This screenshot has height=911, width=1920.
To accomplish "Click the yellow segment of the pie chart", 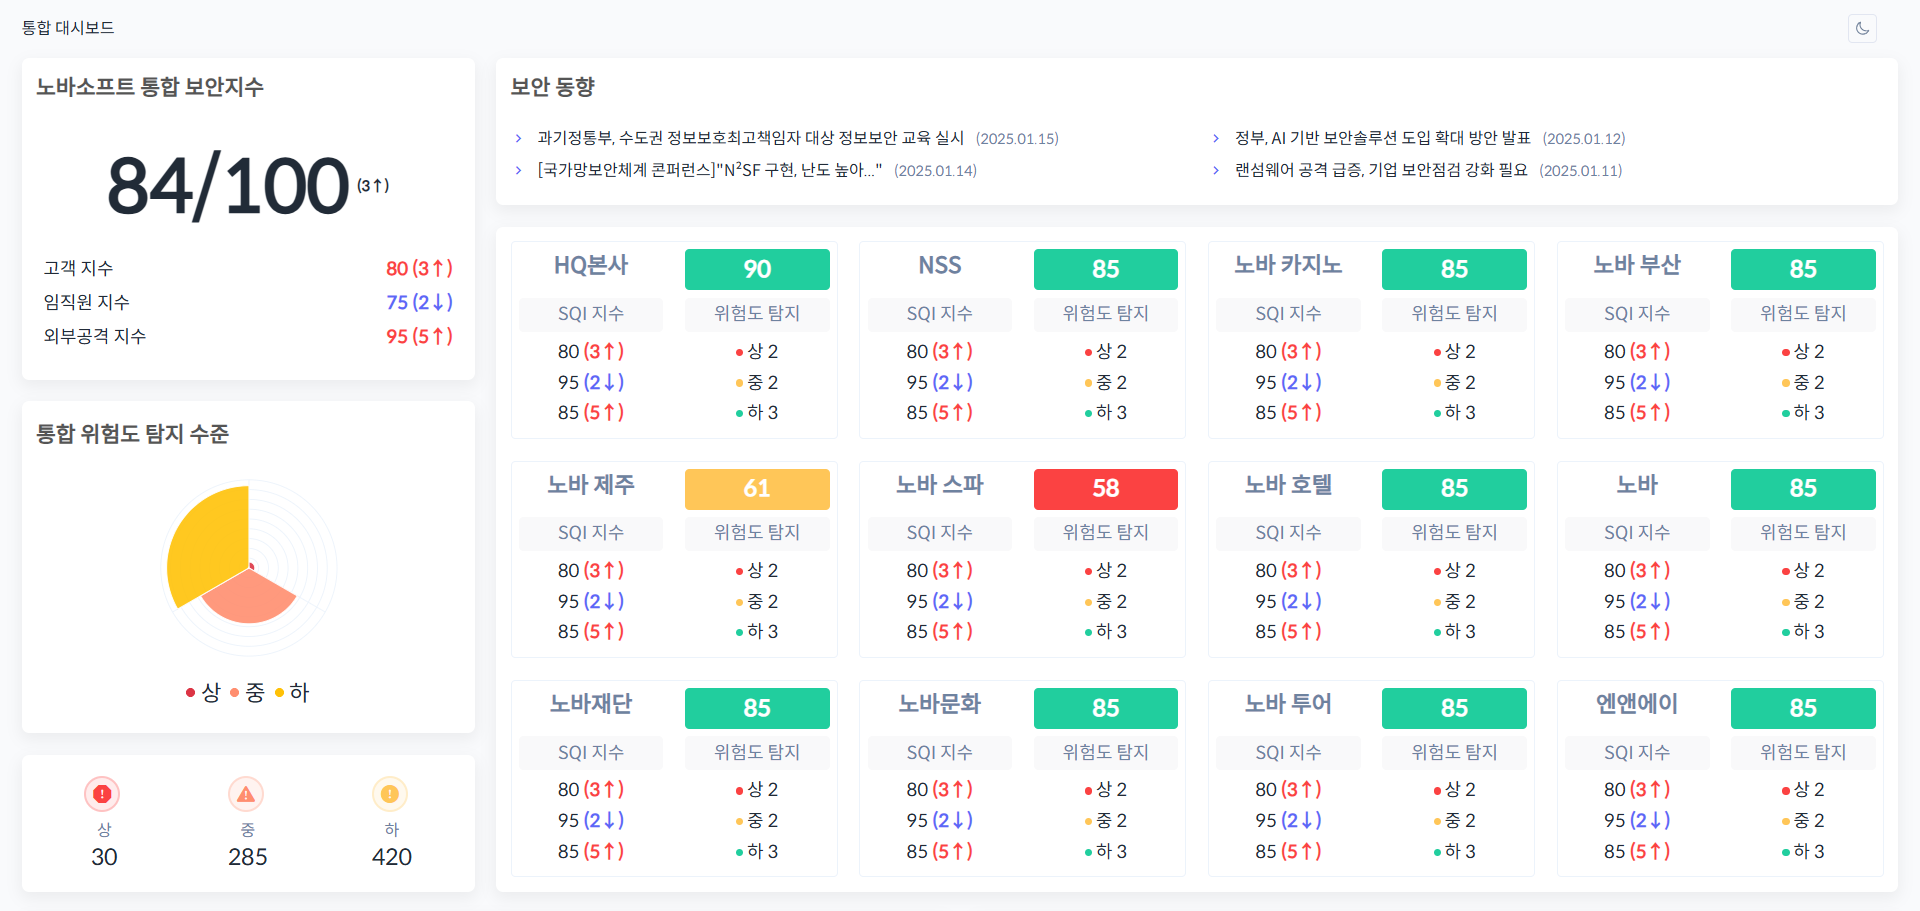I will [205, 545].
